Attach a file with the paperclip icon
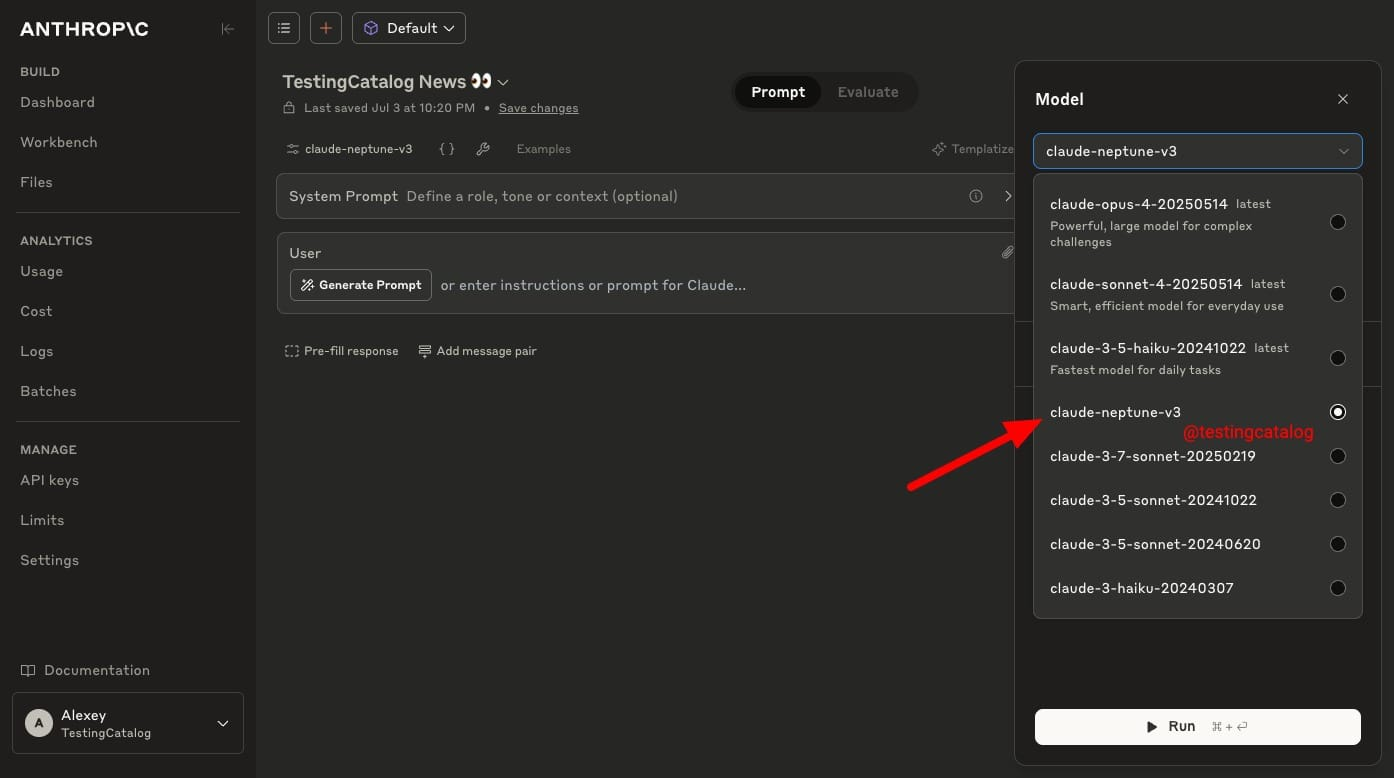 click(1008, 253)
